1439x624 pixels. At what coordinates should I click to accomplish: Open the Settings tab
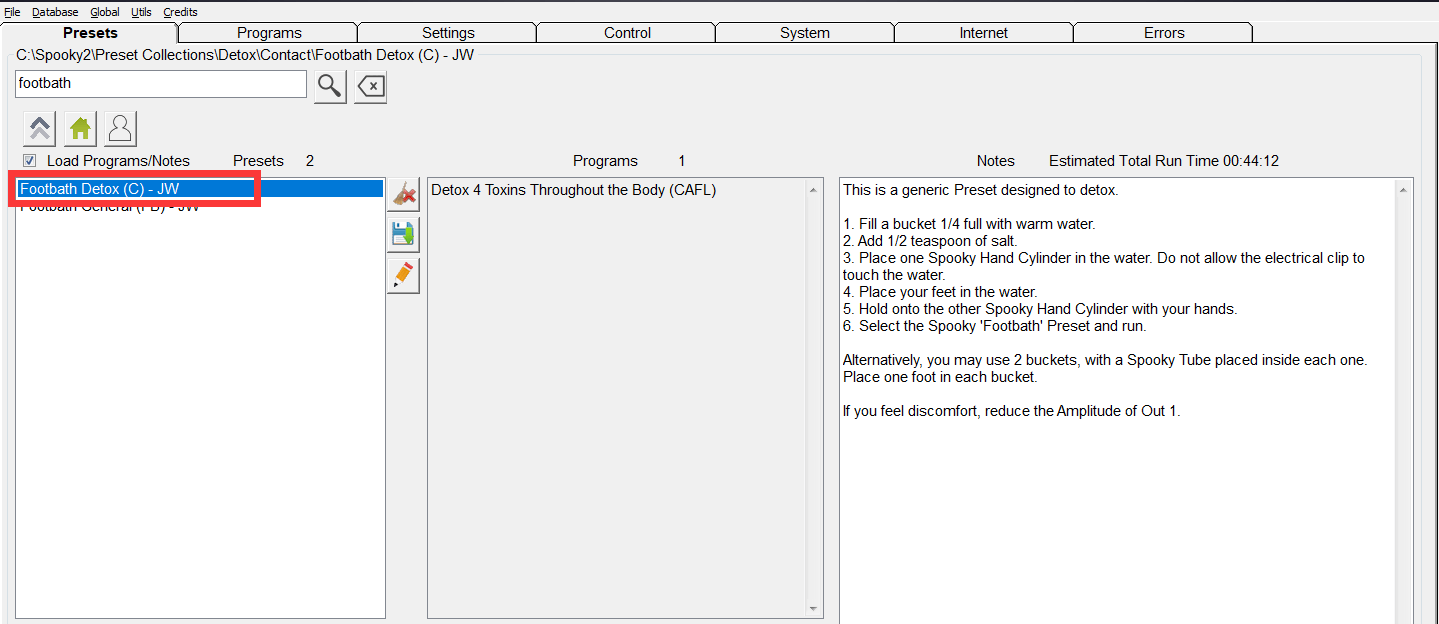(x=448, y=33)
